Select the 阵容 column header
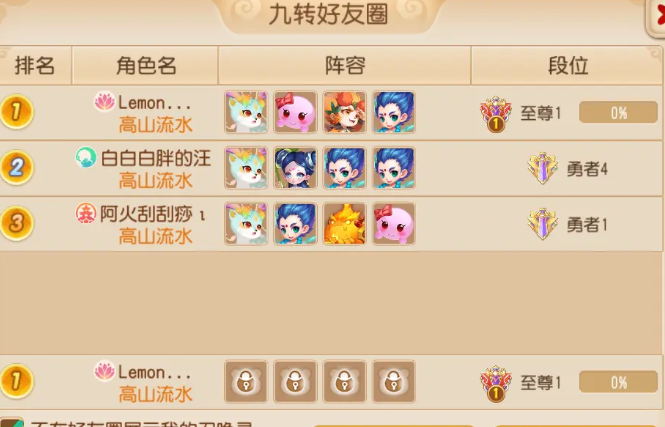Viewport: 665px width, 427px height. (x=344, y=66)
